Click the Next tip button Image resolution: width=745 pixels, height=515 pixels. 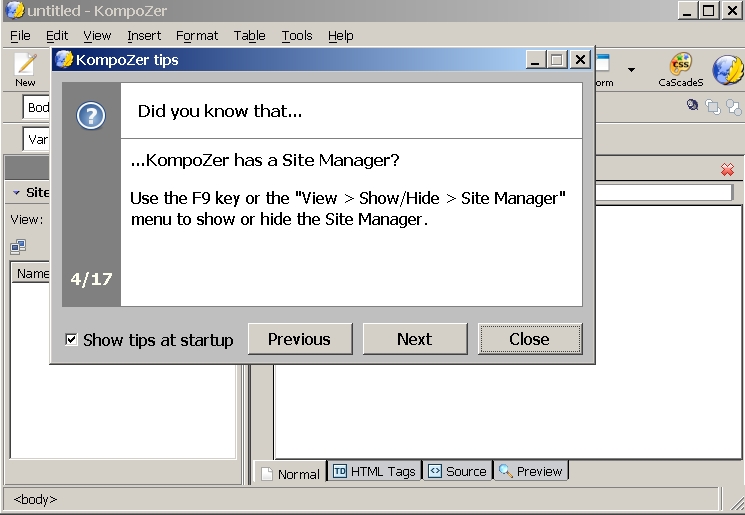(415, 339)
